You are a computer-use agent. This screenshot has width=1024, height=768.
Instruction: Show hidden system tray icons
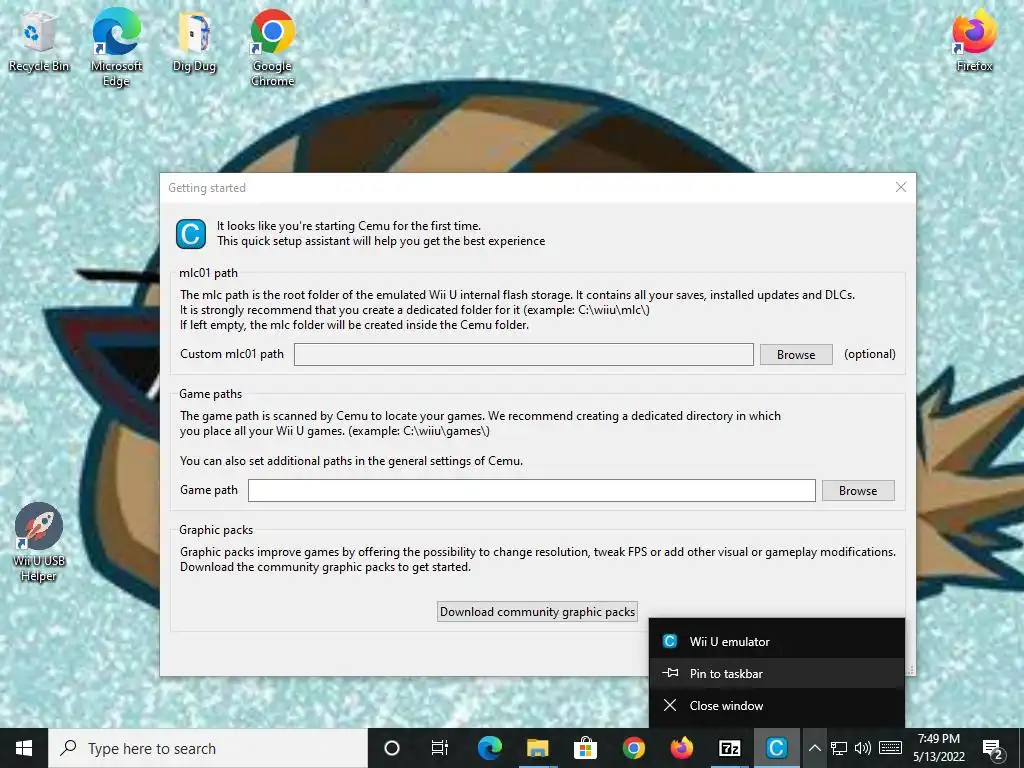click(x=814, y=748)
